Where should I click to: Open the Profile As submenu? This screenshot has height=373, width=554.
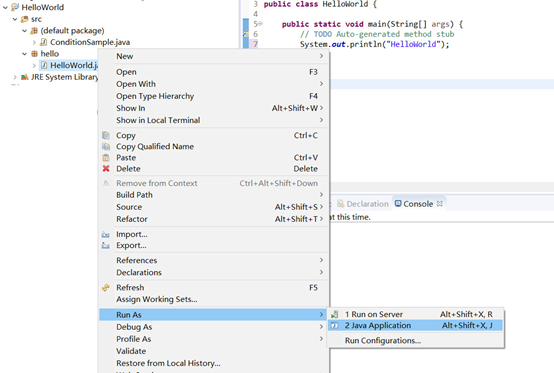click(213, 339)
